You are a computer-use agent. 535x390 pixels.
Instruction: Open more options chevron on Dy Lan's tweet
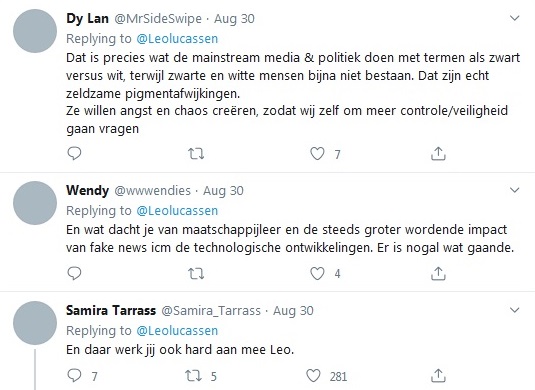[514, 18]
